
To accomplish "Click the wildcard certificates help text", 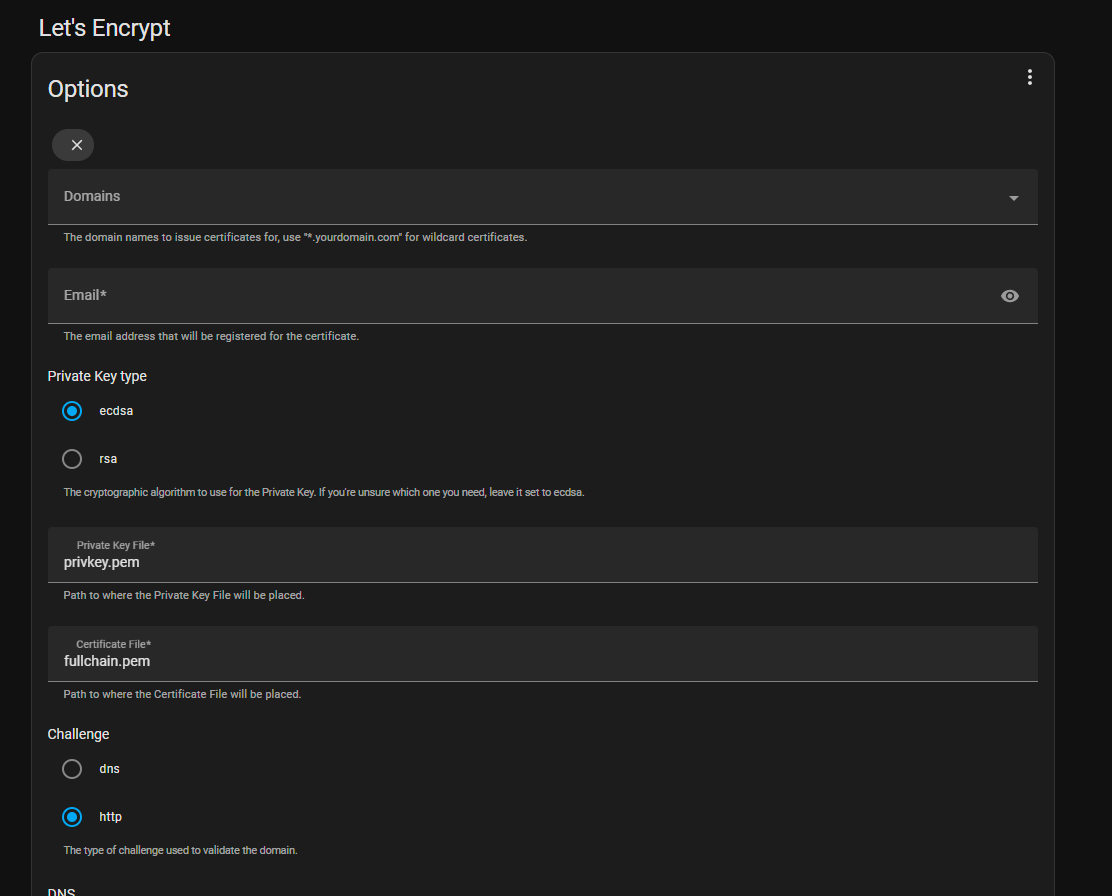I will (x=295, y=238).
